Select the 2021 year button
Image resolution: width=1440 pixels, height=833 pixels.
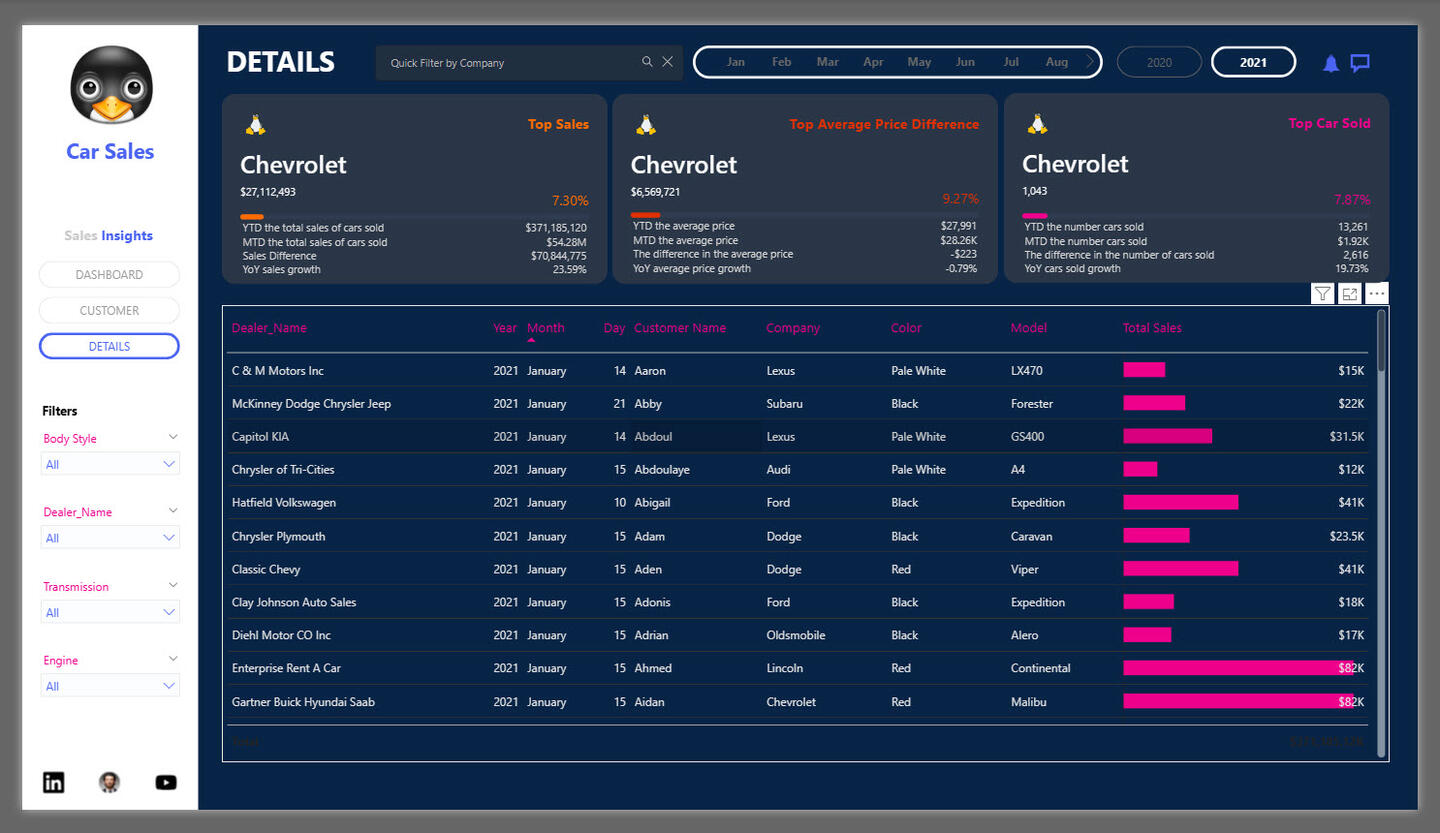coord(1253,62)
